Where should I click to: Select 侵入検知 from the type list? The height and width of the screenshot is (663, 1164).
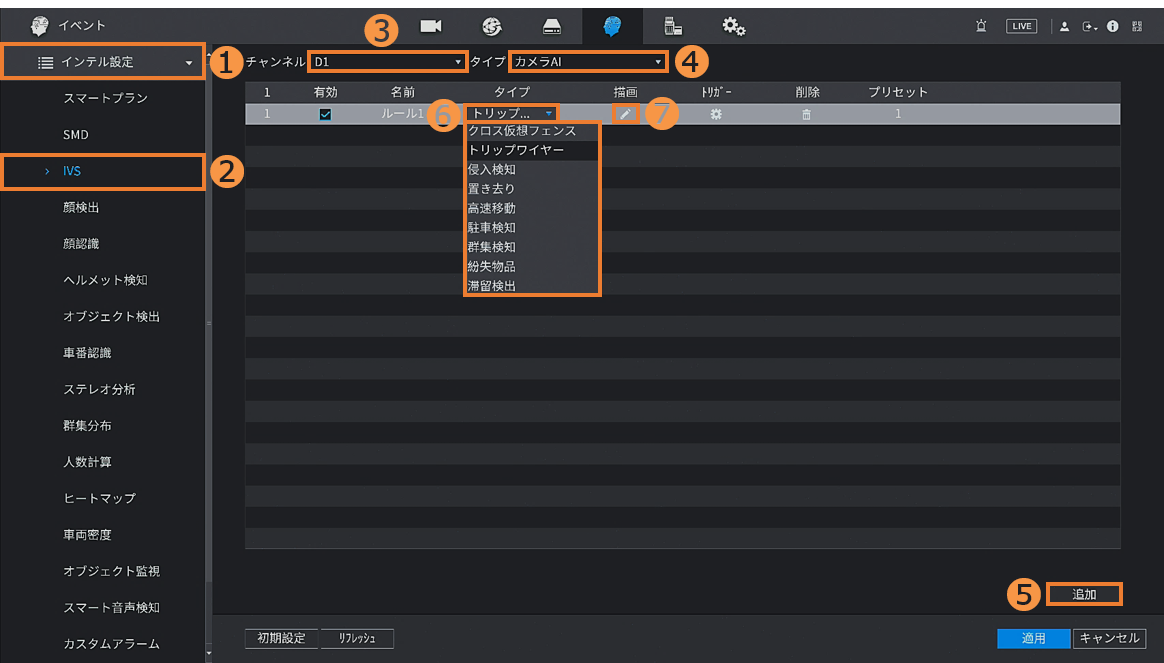(492, 170)
